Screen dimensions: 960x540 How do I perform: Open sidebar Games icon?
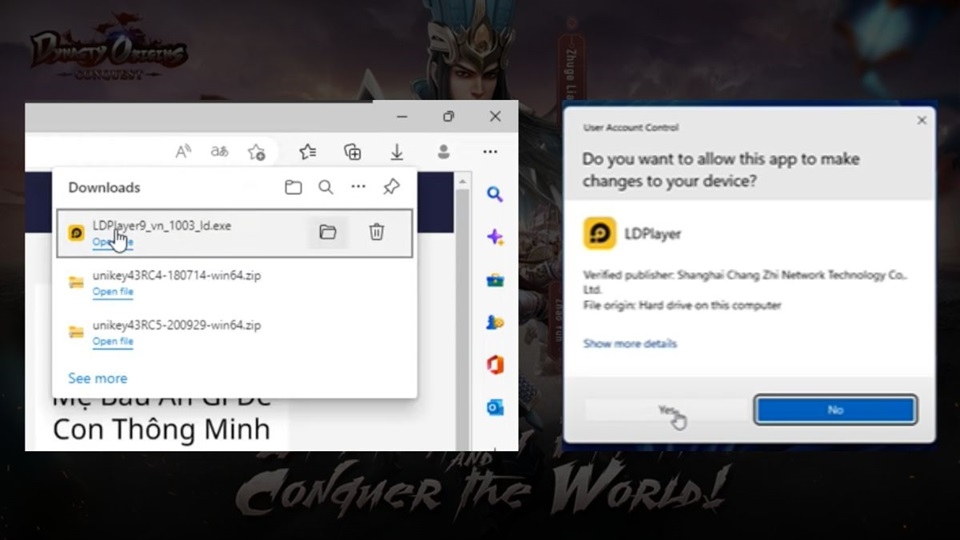click(495, 322)
